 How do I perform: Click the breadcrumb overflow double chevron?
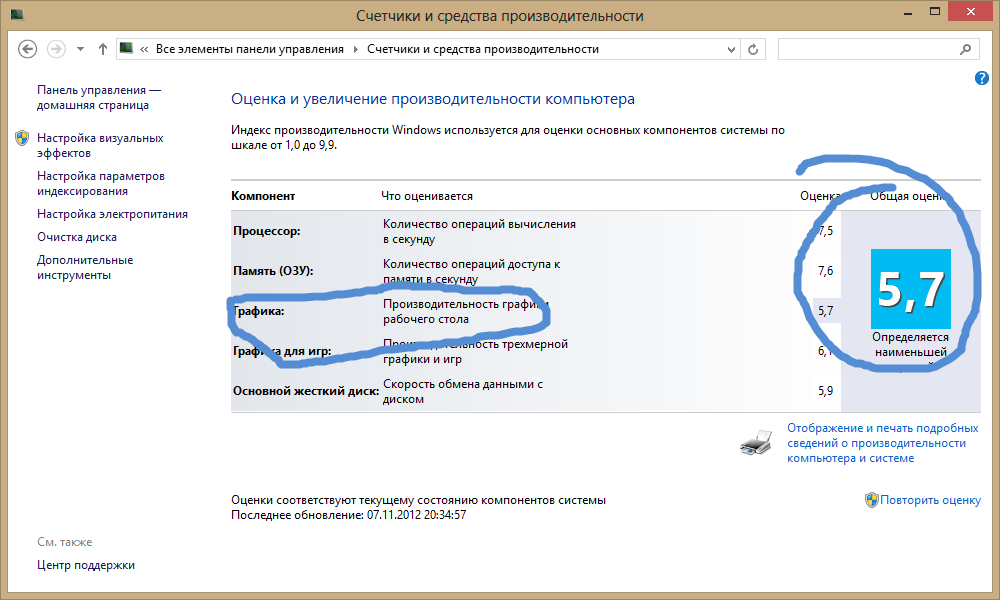(144, 49)
